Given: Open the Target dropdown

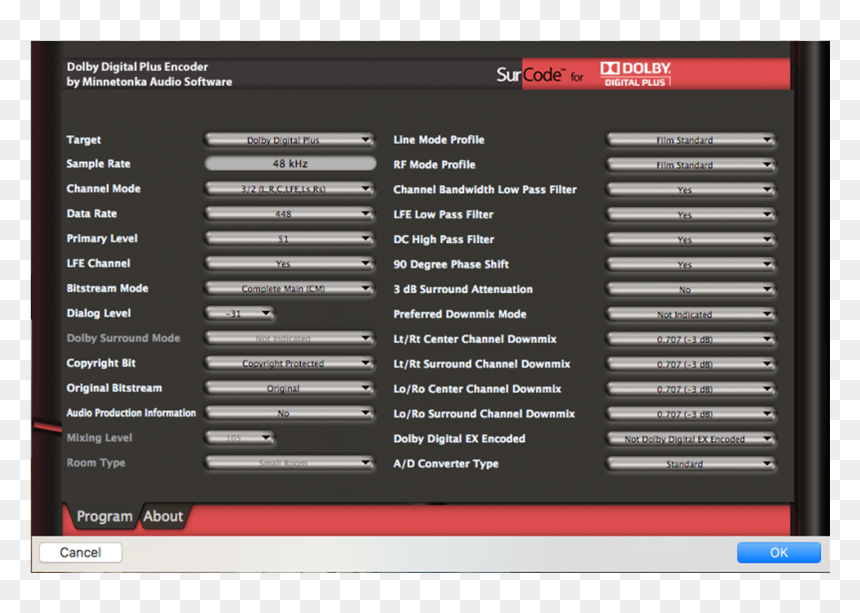Looking at the screenshot, I should tap(290, 140).
